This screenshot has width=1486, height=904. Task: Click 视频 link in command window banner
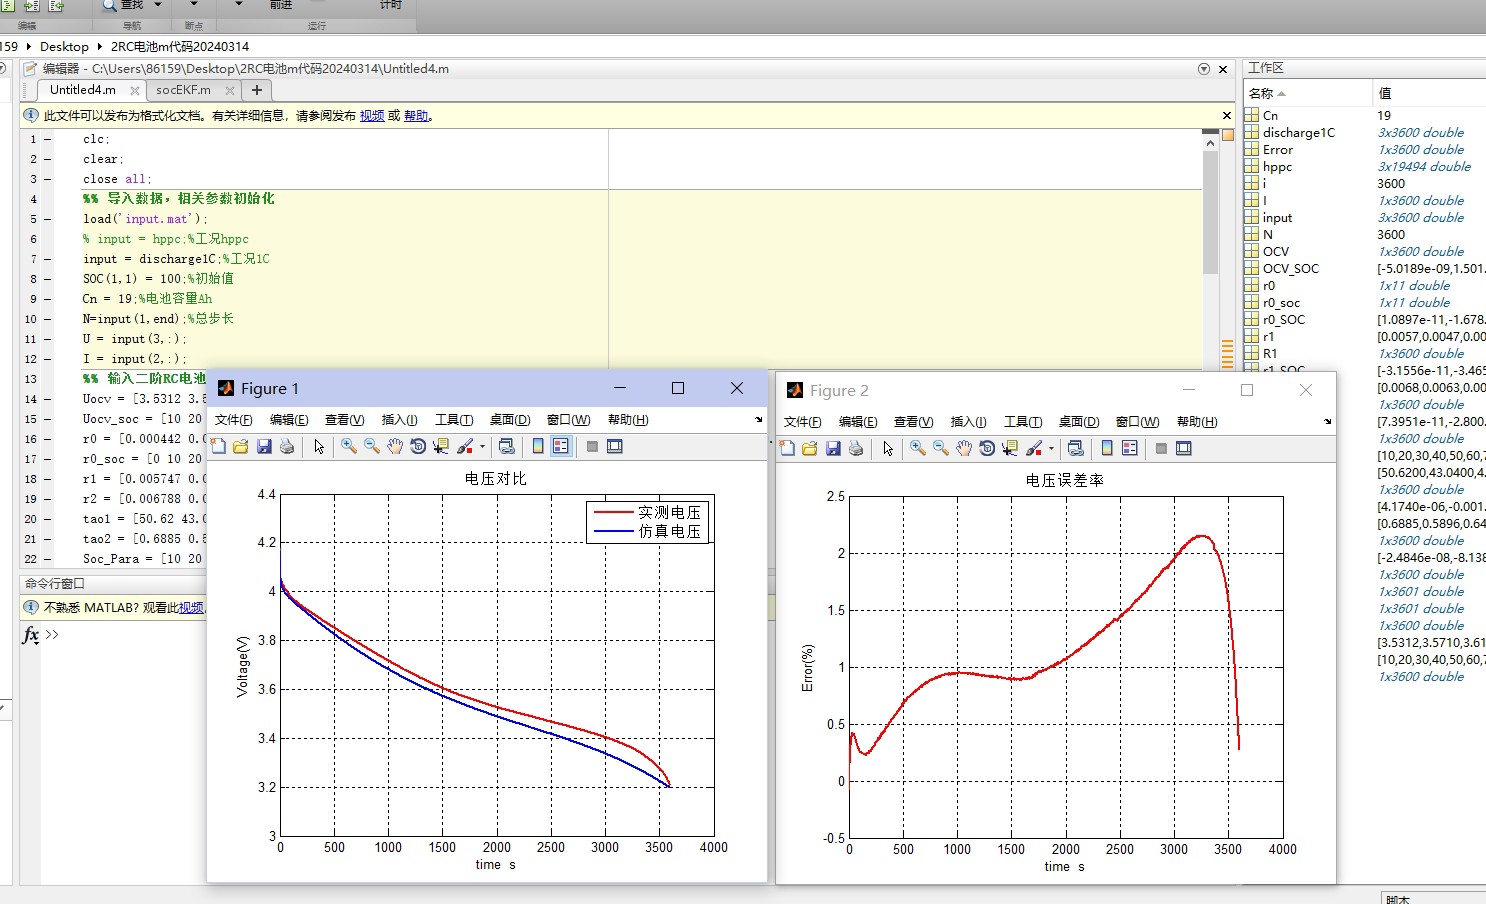191,608
